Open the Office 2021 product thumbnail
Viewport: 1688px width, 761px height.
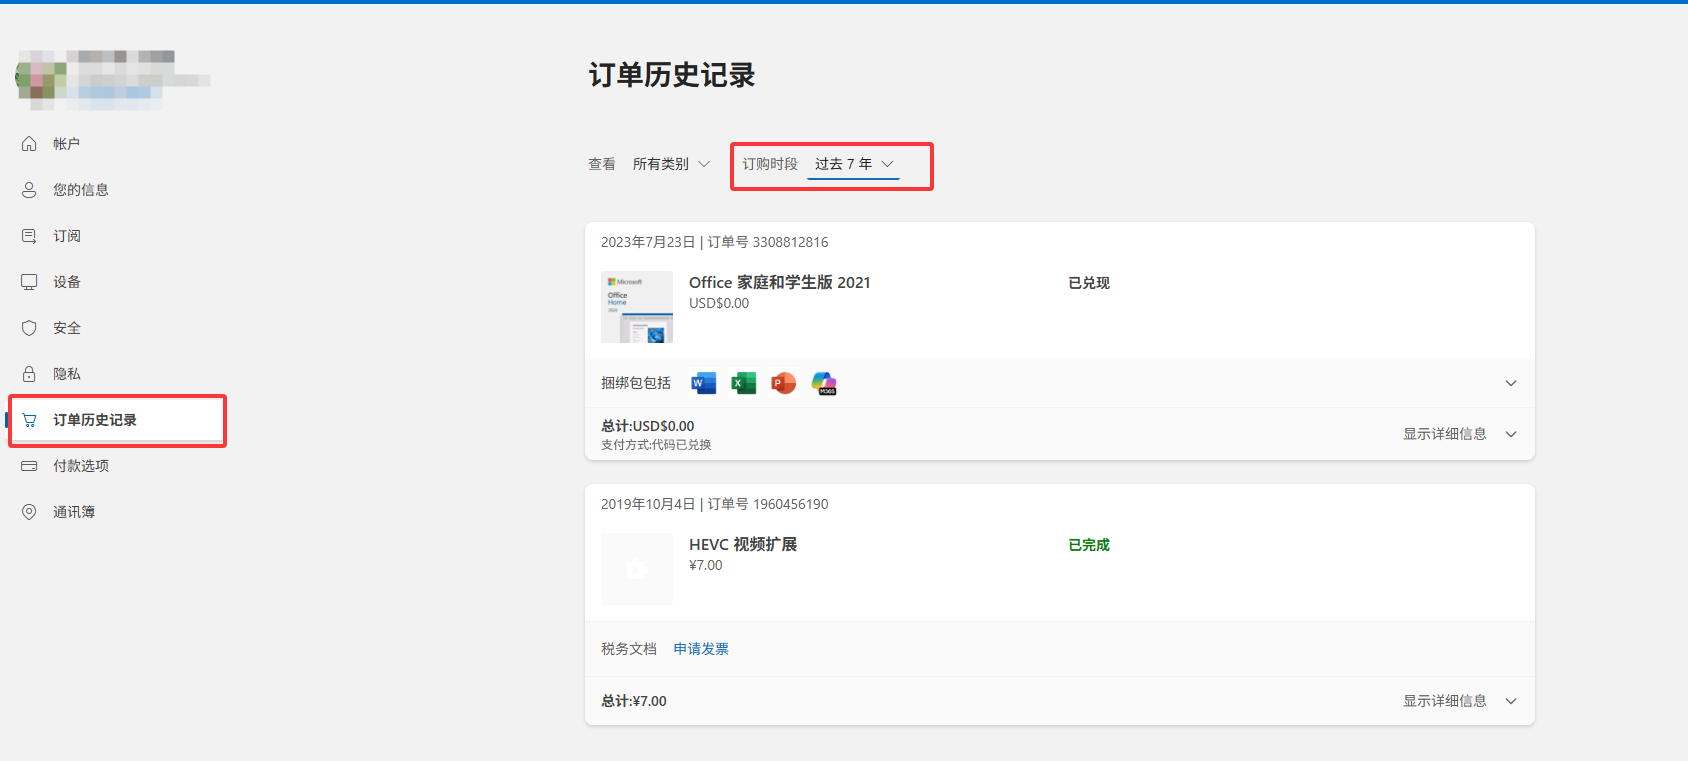[x=637, y=307]
